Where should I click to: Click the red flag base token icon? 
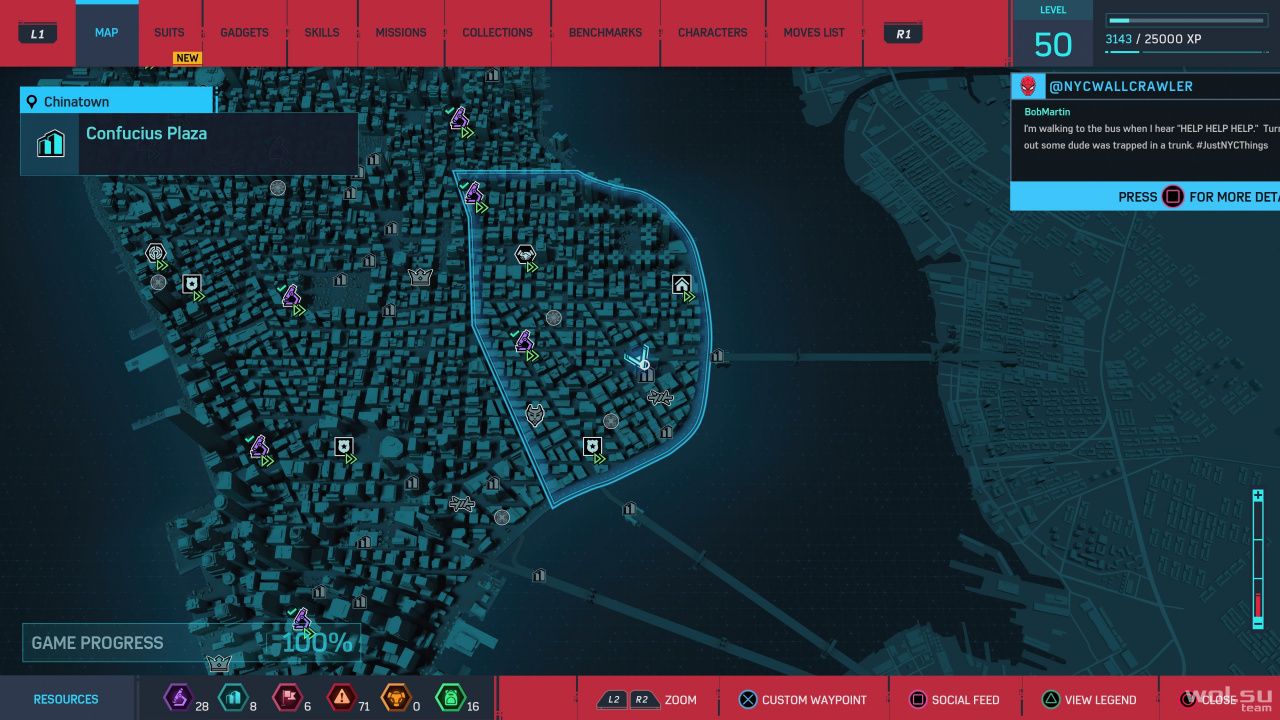[x=286, y=698]
